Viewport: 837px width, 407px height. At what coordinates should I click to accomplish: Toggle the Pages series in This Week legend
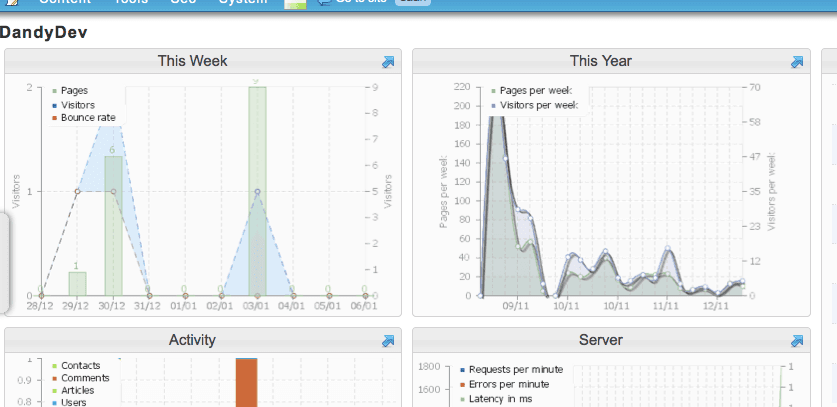(73, 91)
